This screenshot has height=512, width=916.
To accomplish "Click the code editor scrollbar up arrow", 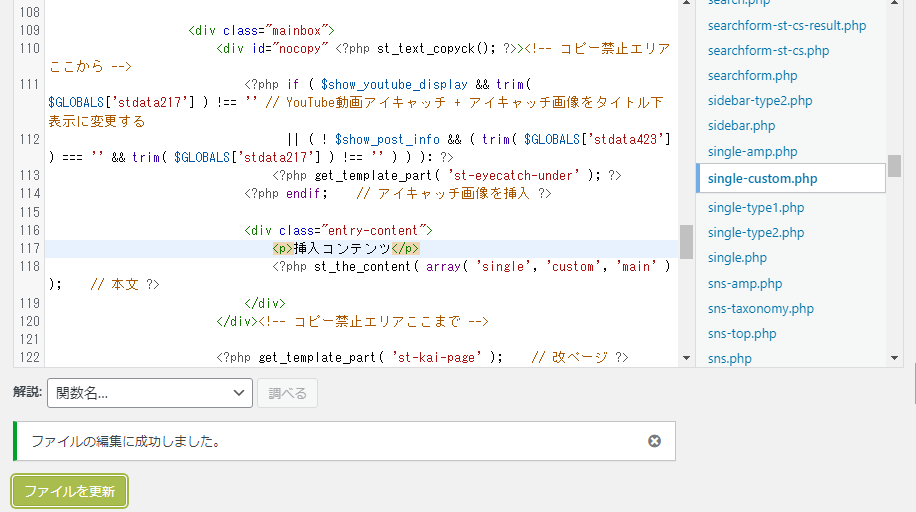I will pos(686,3).
